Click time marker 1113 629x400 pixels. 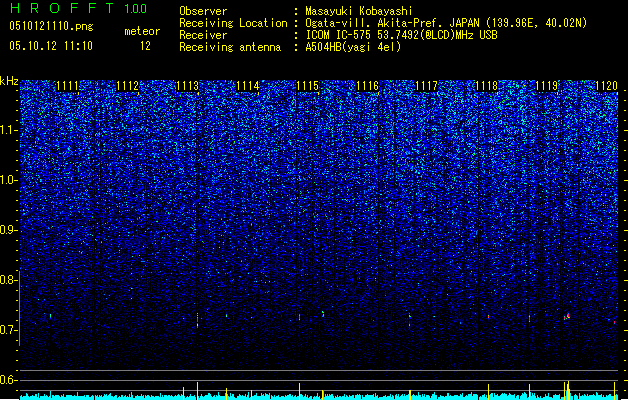(187, 86)
